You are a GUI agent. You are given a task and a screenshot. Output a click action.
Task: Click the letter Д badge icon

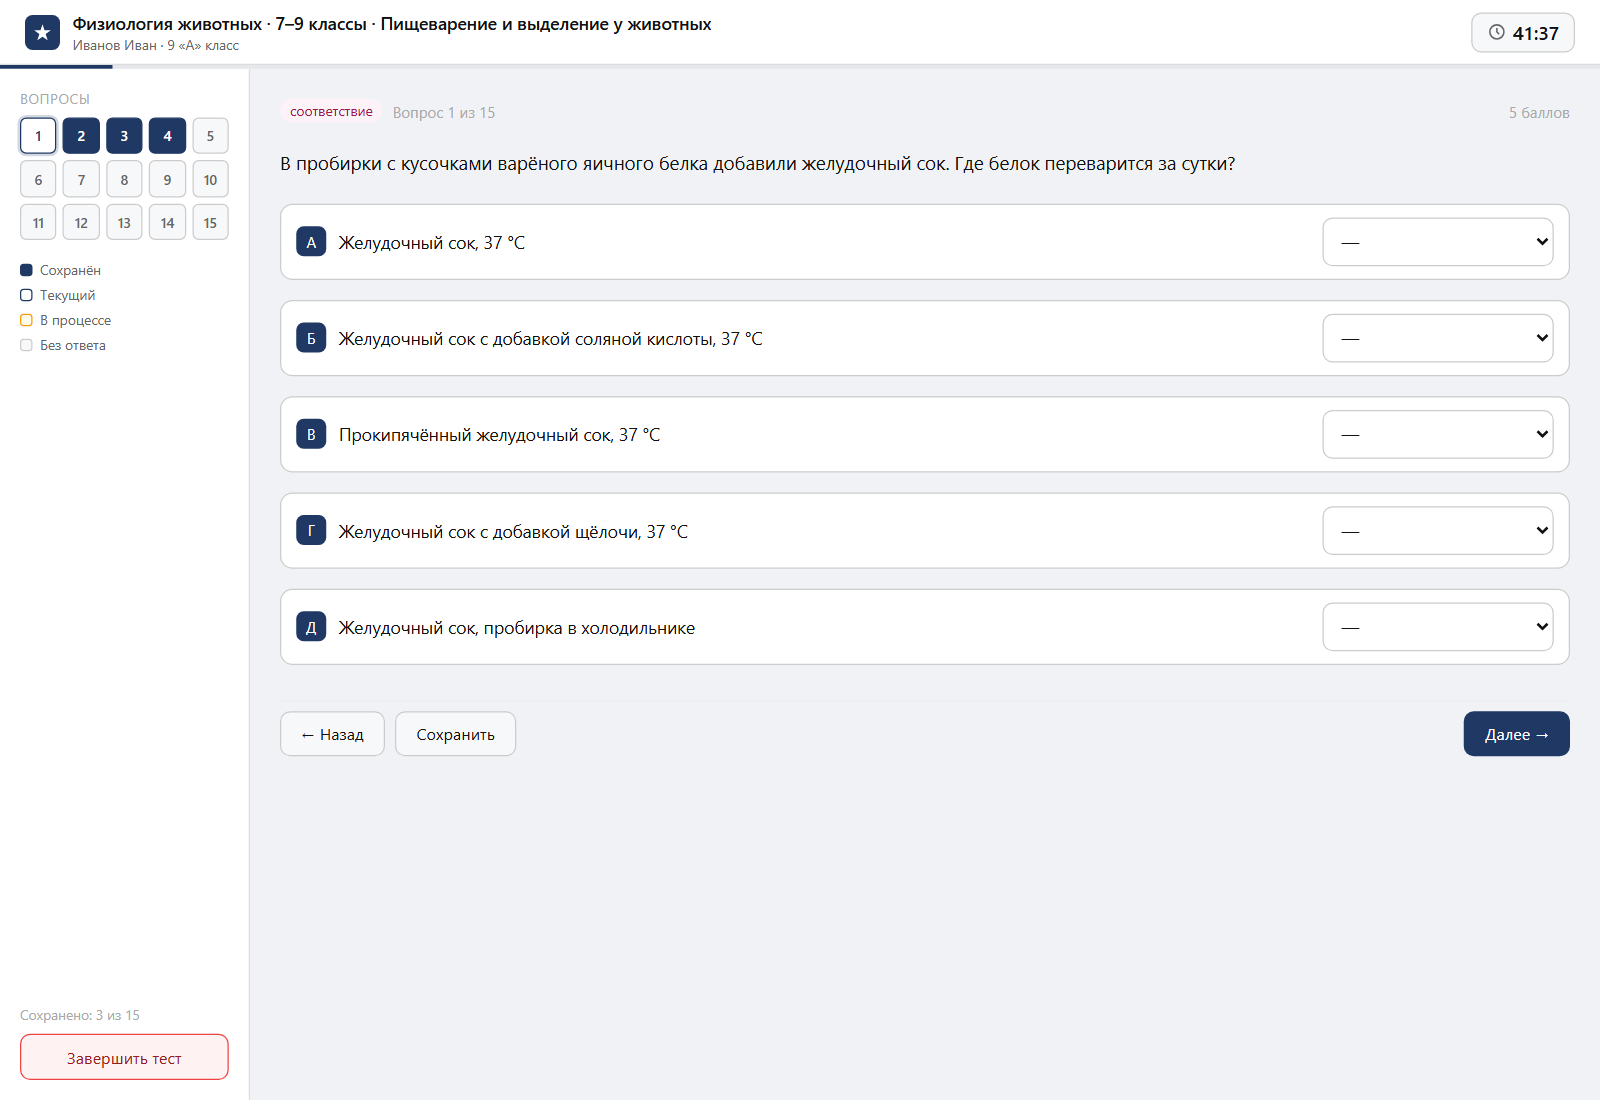pos(311,627)
